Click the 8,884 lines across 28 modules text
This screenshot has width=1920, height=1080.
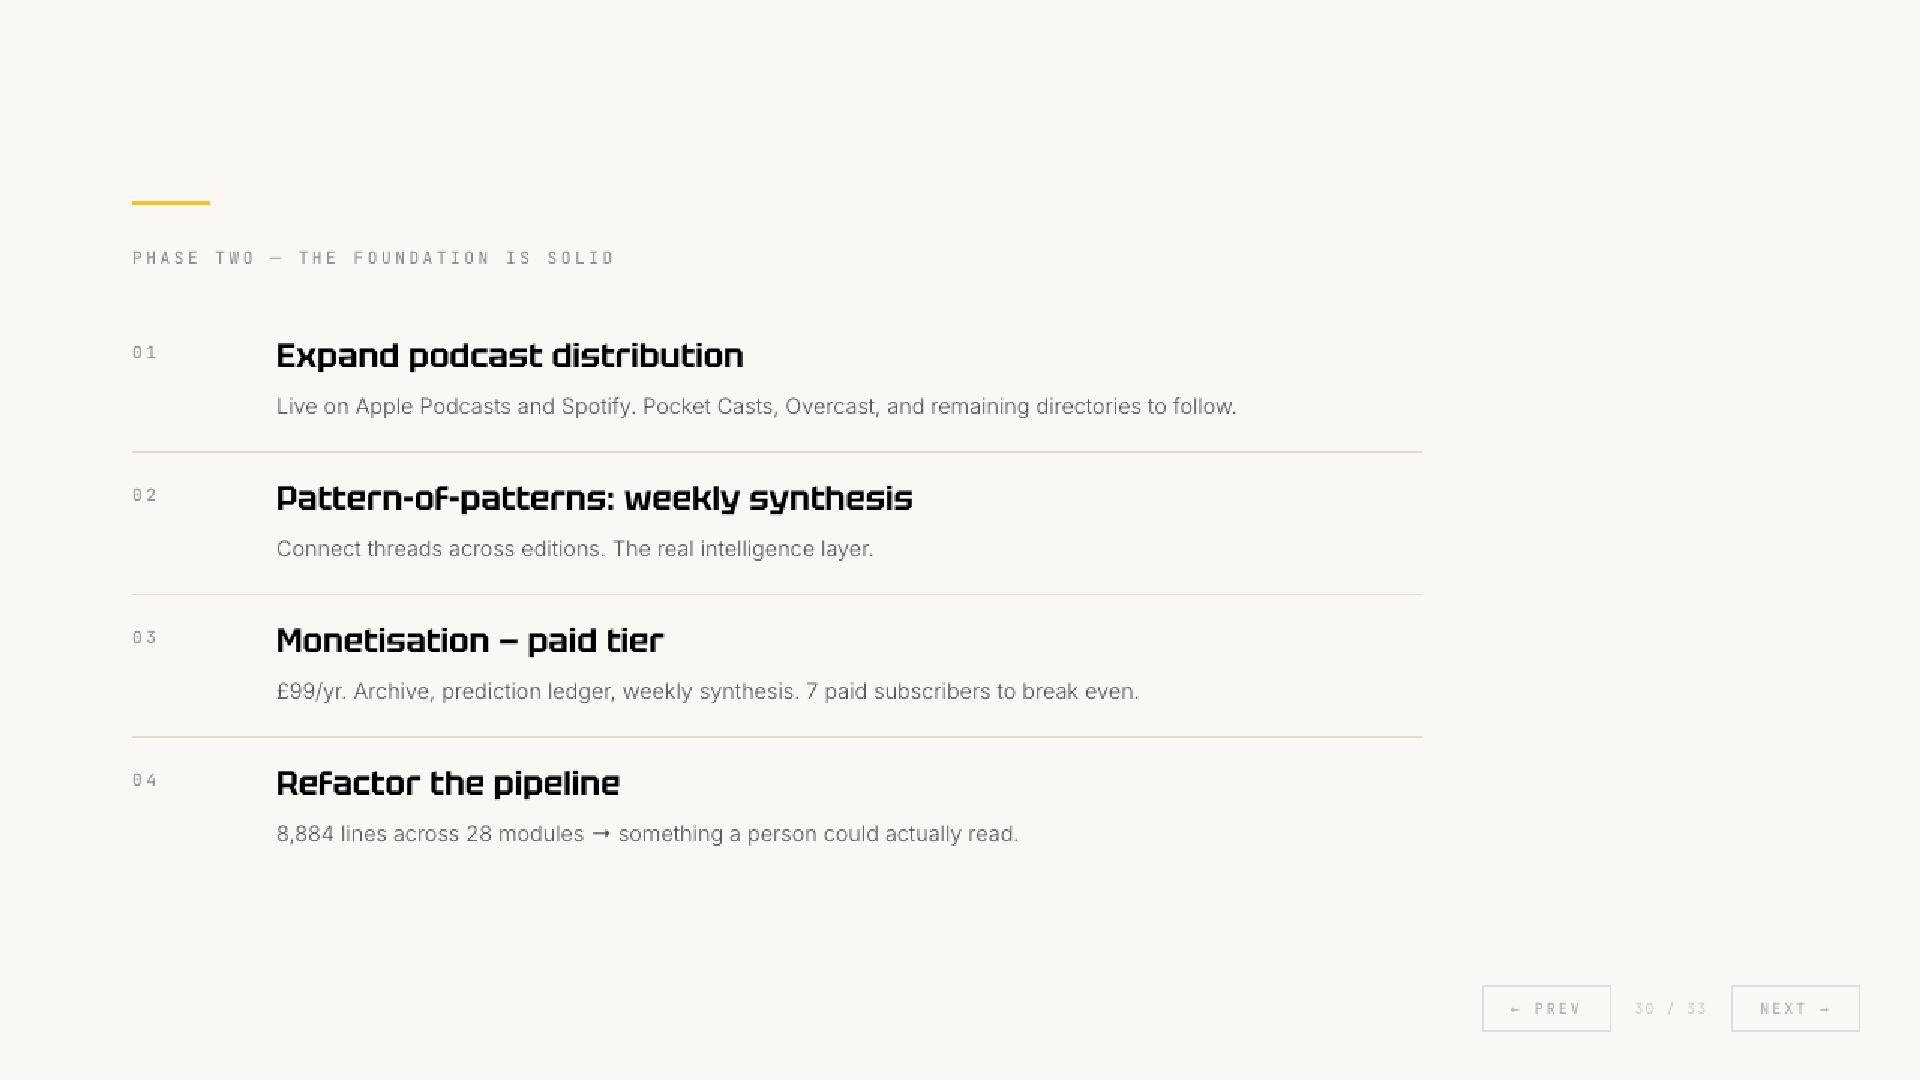pos(430,834)
